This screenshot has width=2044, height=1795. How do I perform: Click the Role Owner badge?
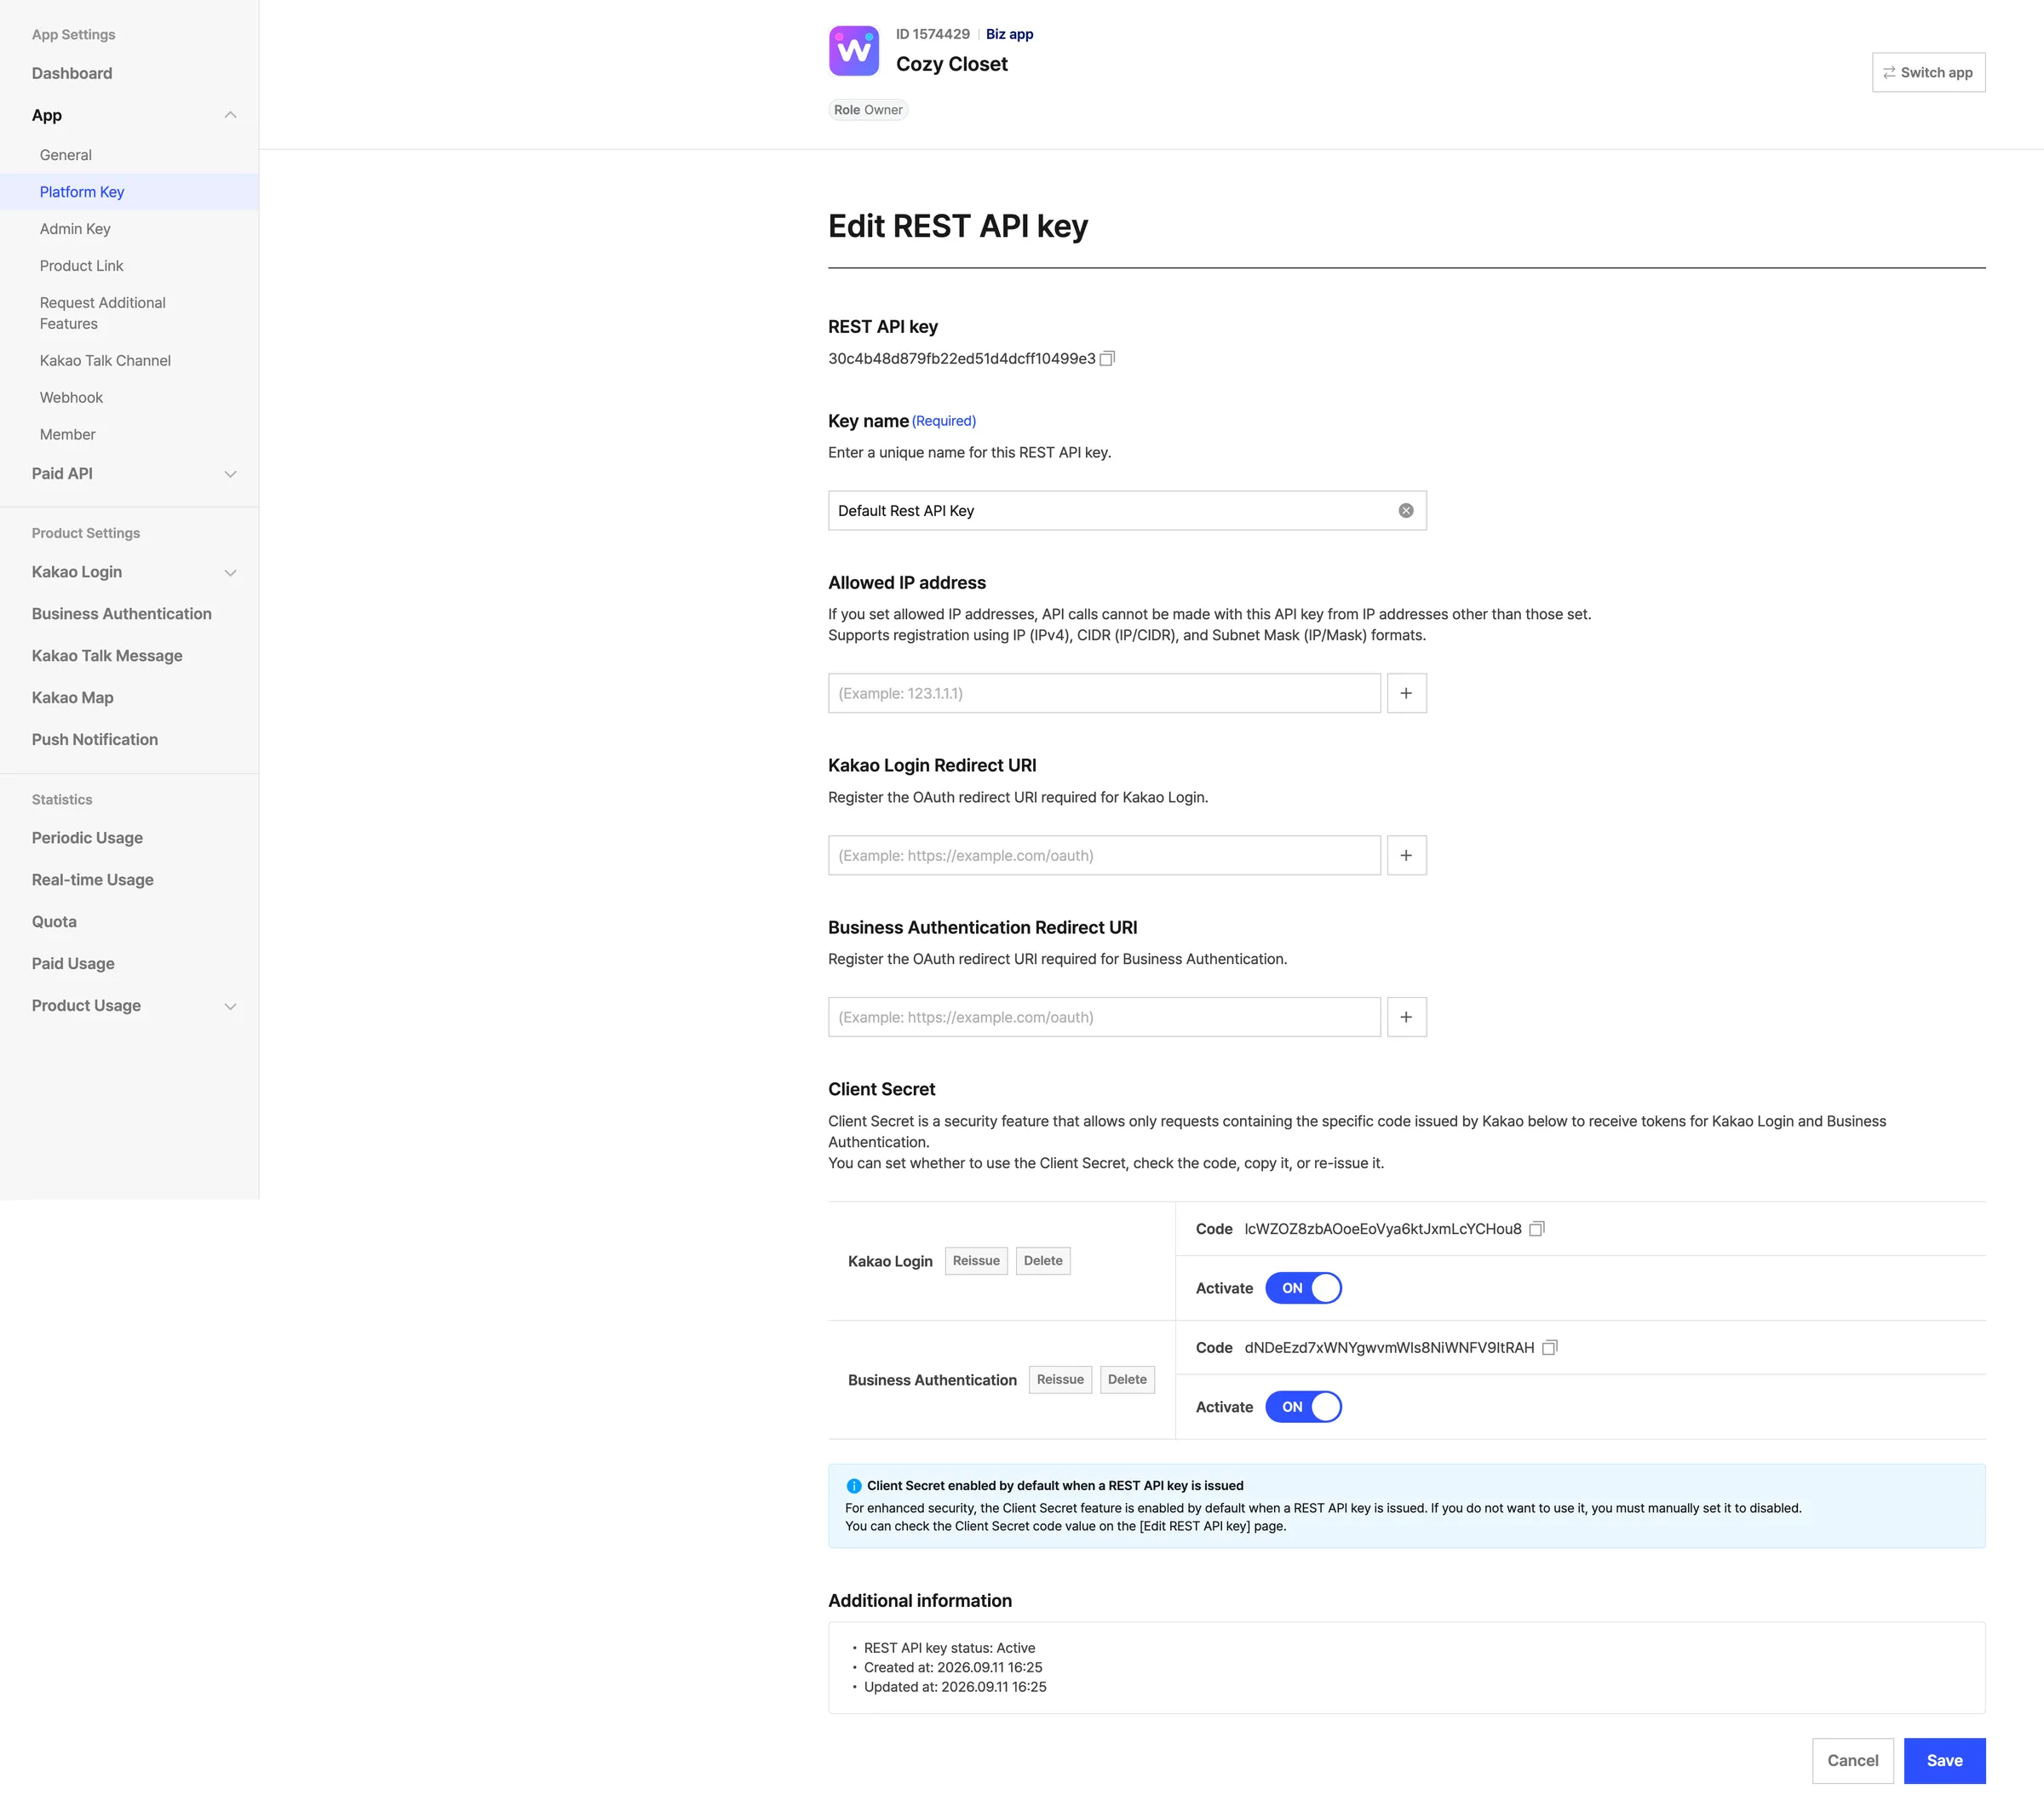pos(868,110)
